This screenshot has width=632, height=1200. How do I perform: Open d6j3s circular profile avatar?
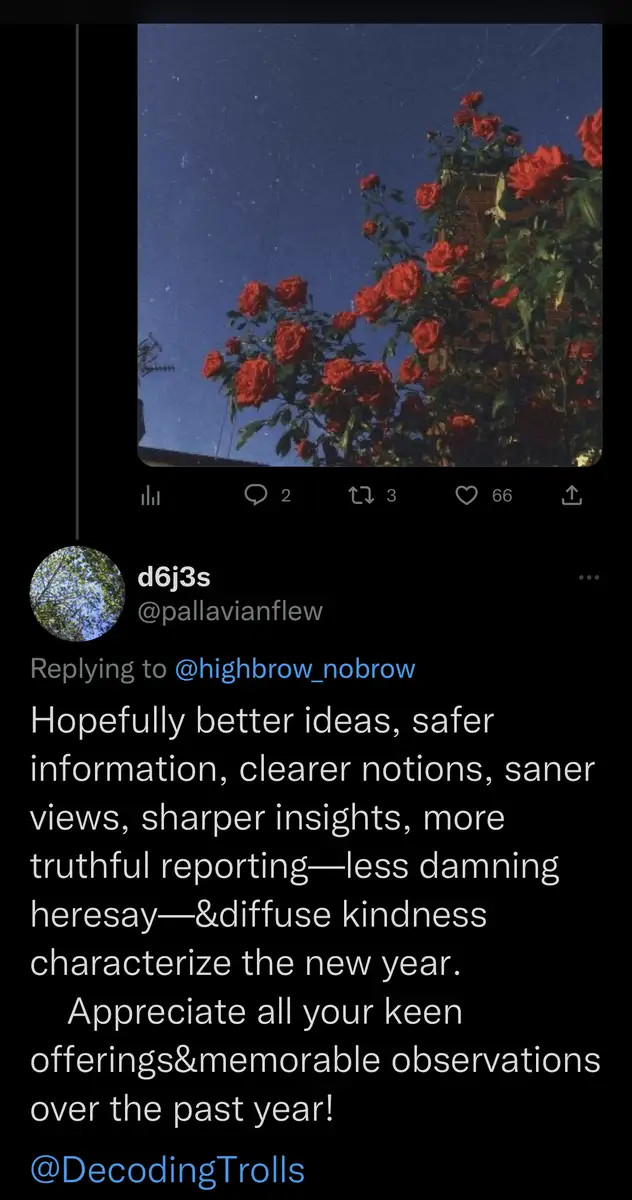point(78,593)
